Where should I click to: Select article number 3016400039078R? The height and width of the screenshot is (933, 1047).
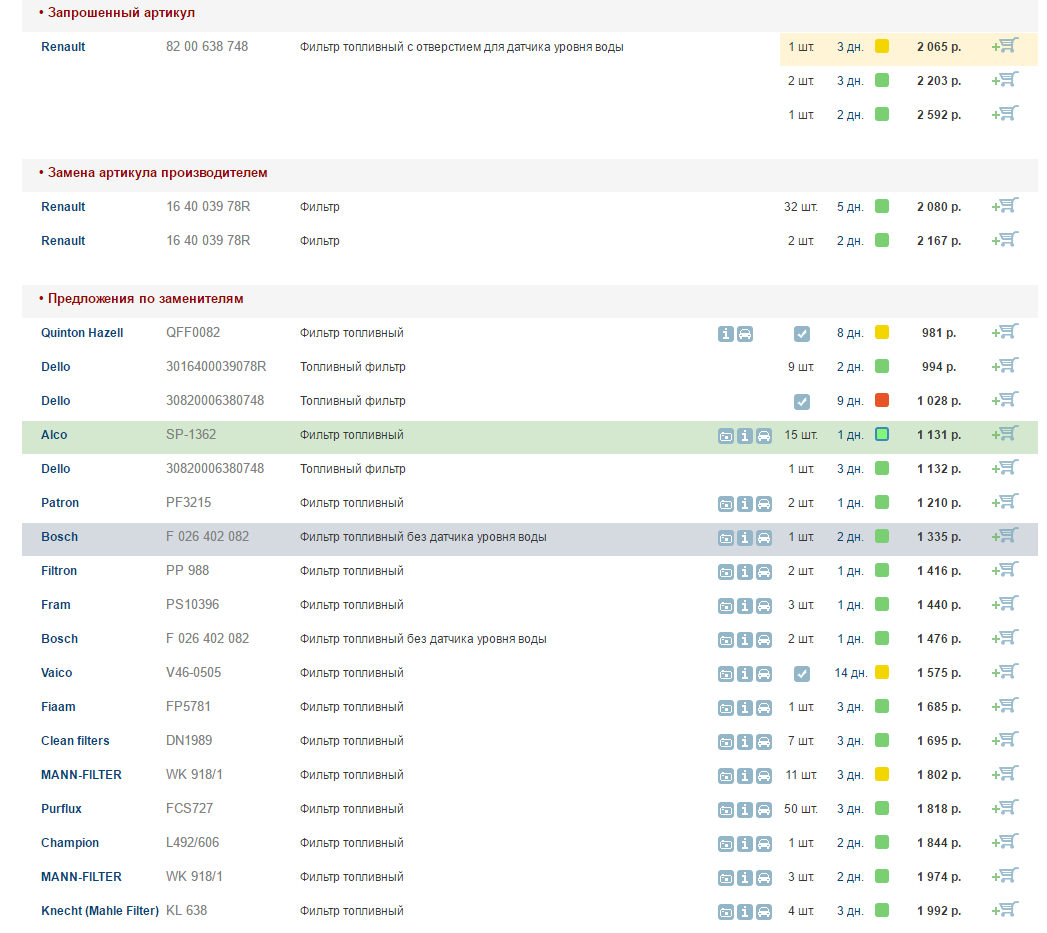tap(216, 367)
